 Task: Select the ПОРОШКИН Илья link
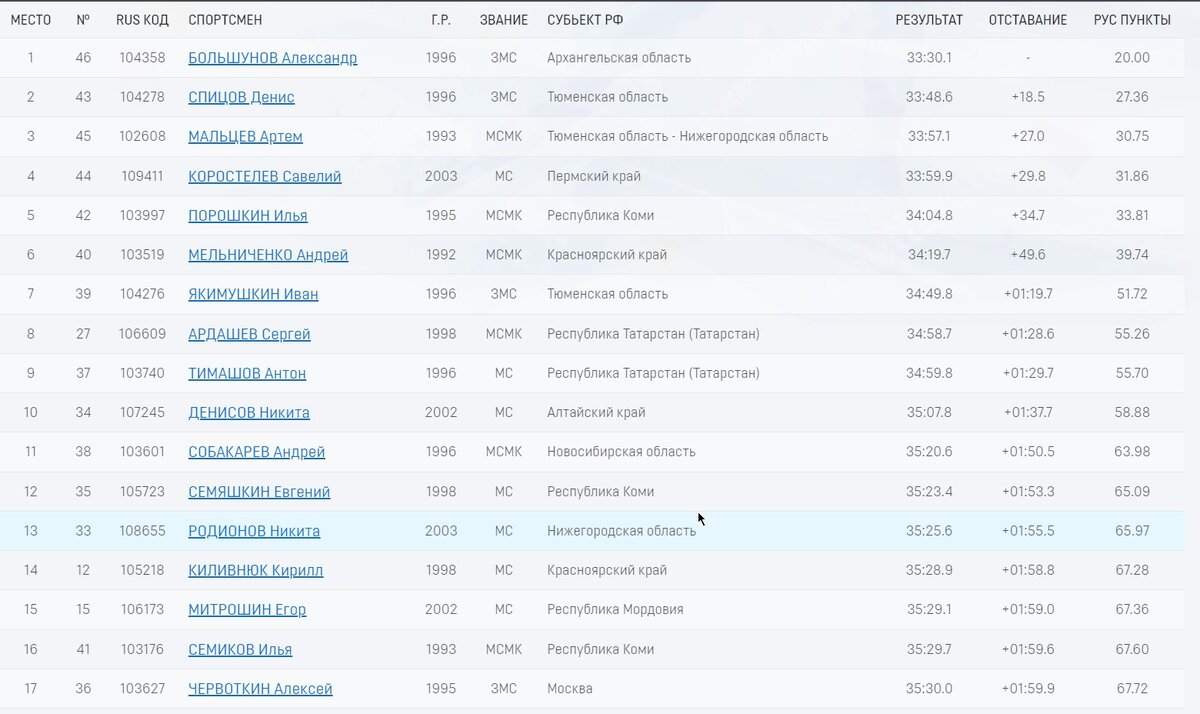pos(247,216)
